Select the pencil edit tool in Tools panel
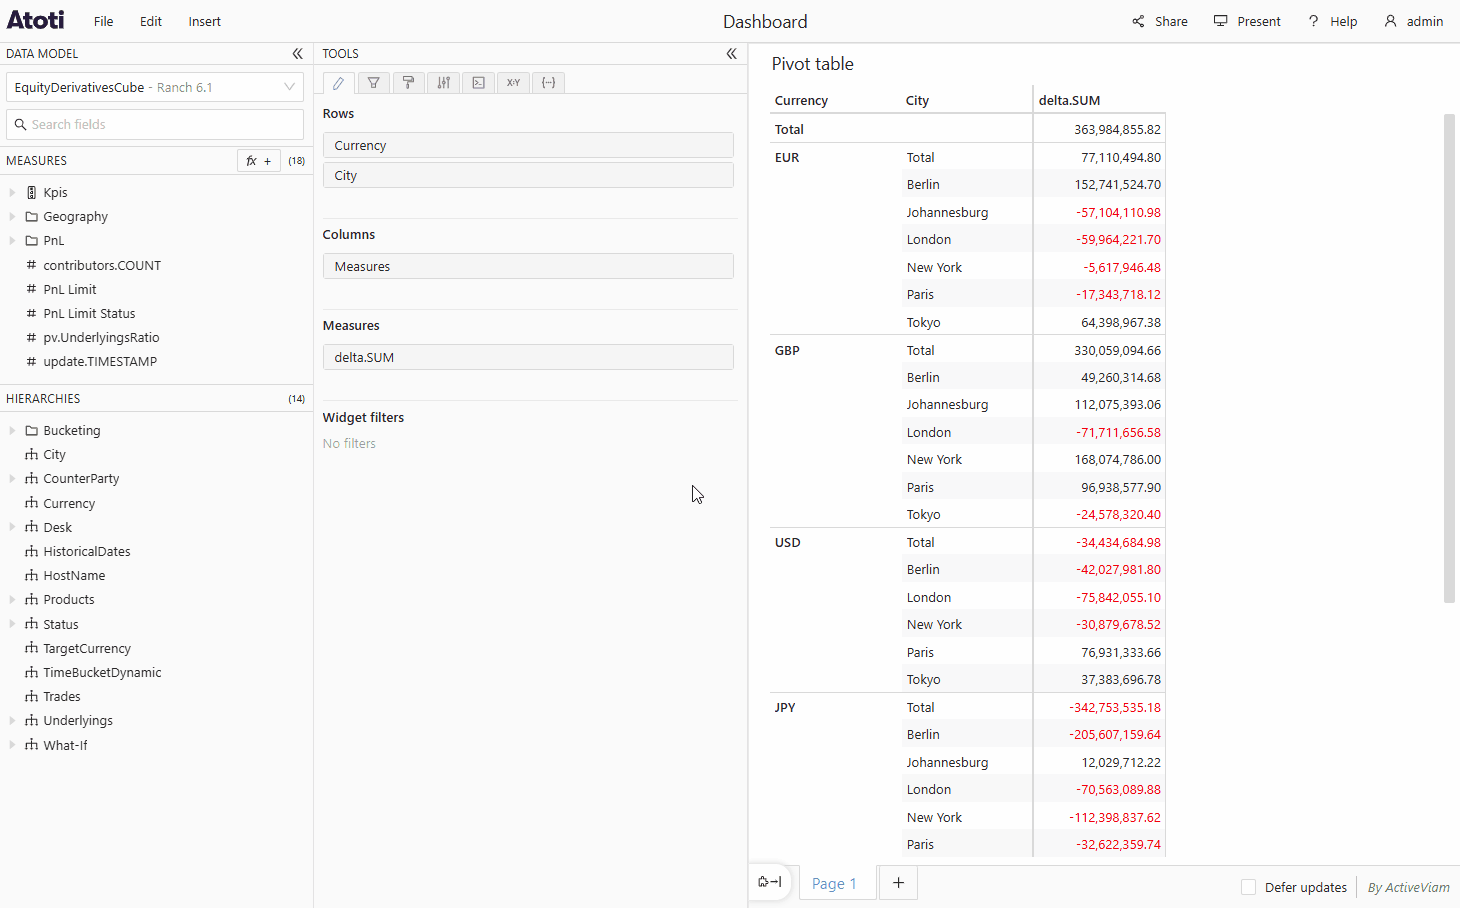 point(338,82)
